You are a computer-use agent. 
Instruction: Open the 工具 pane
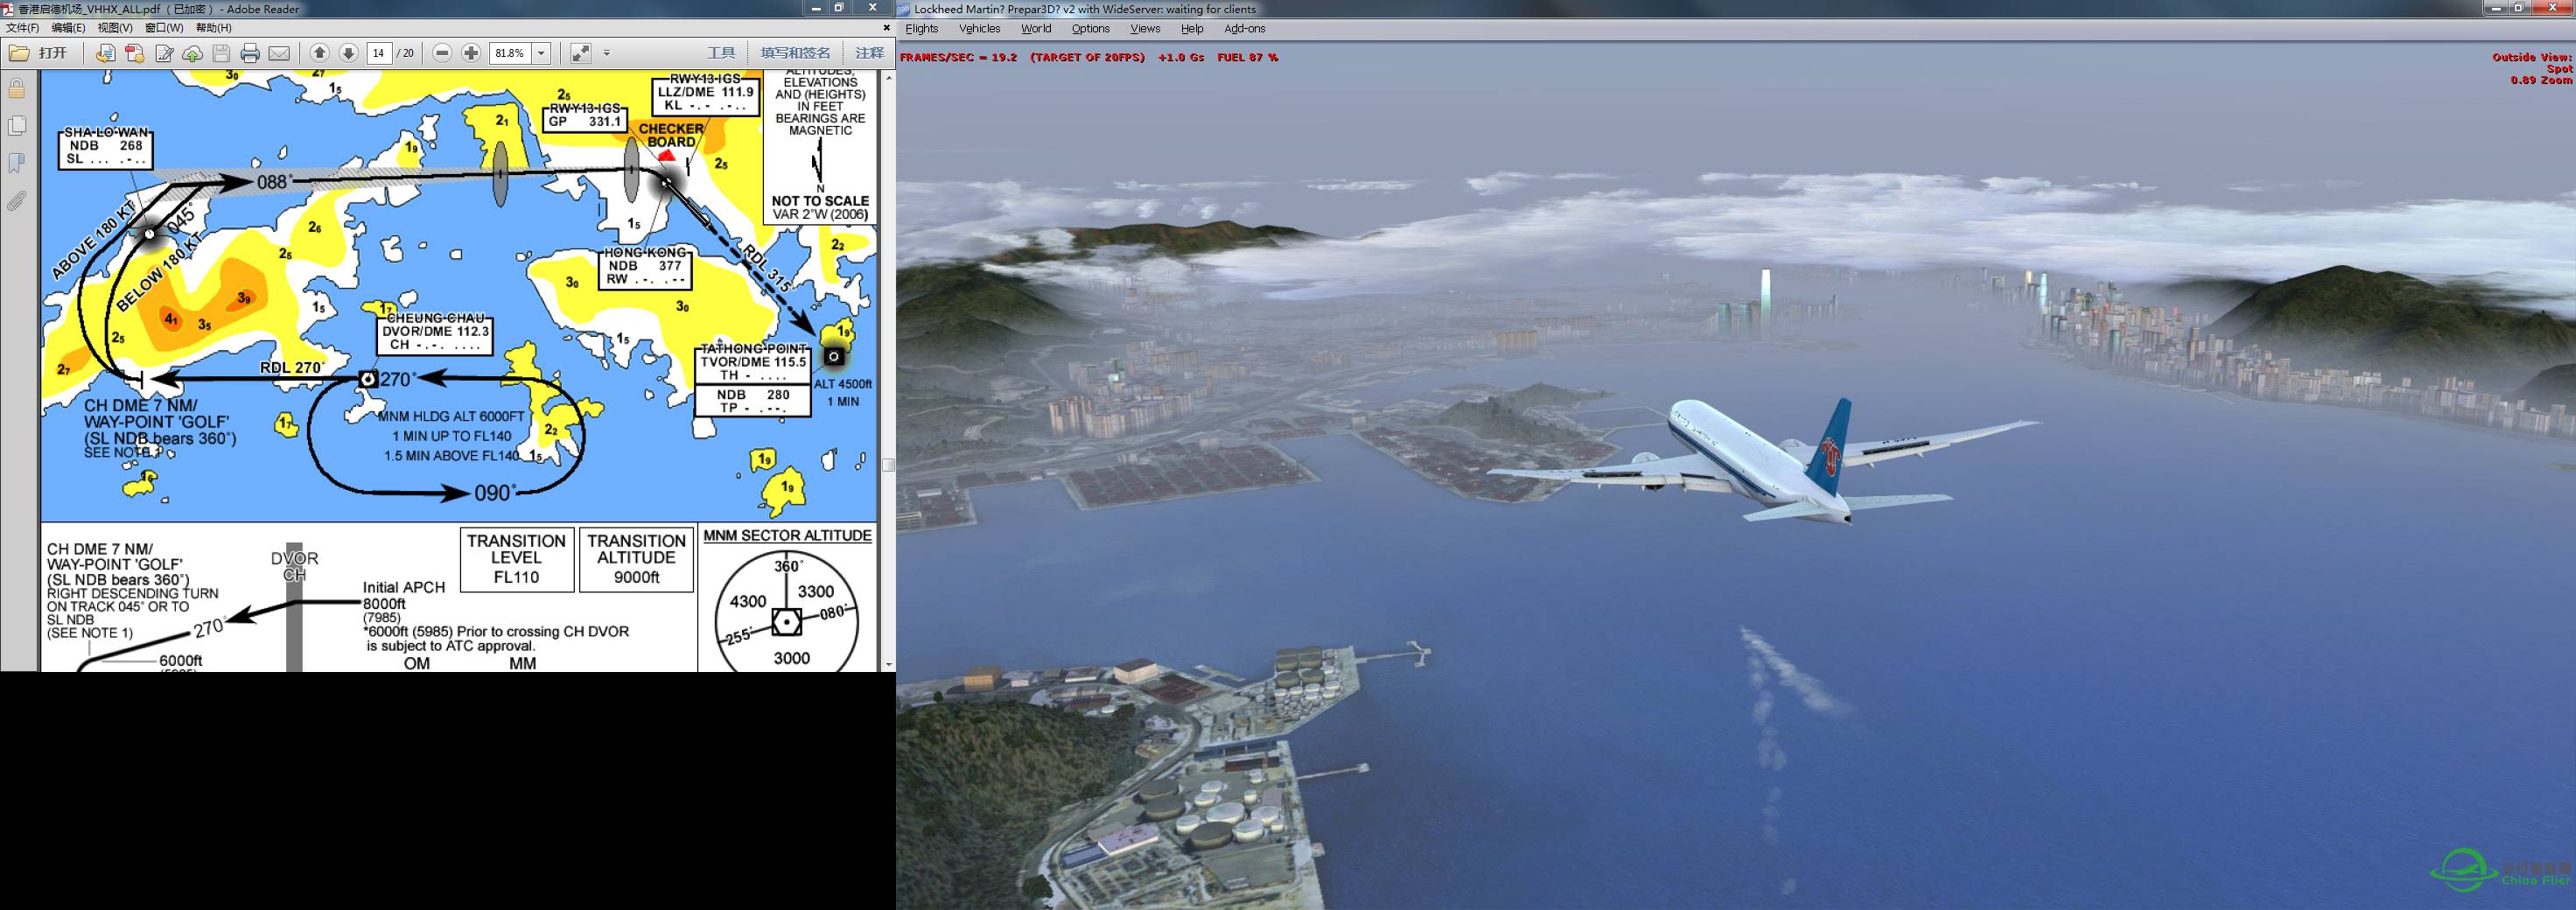[x=722, y=53]
